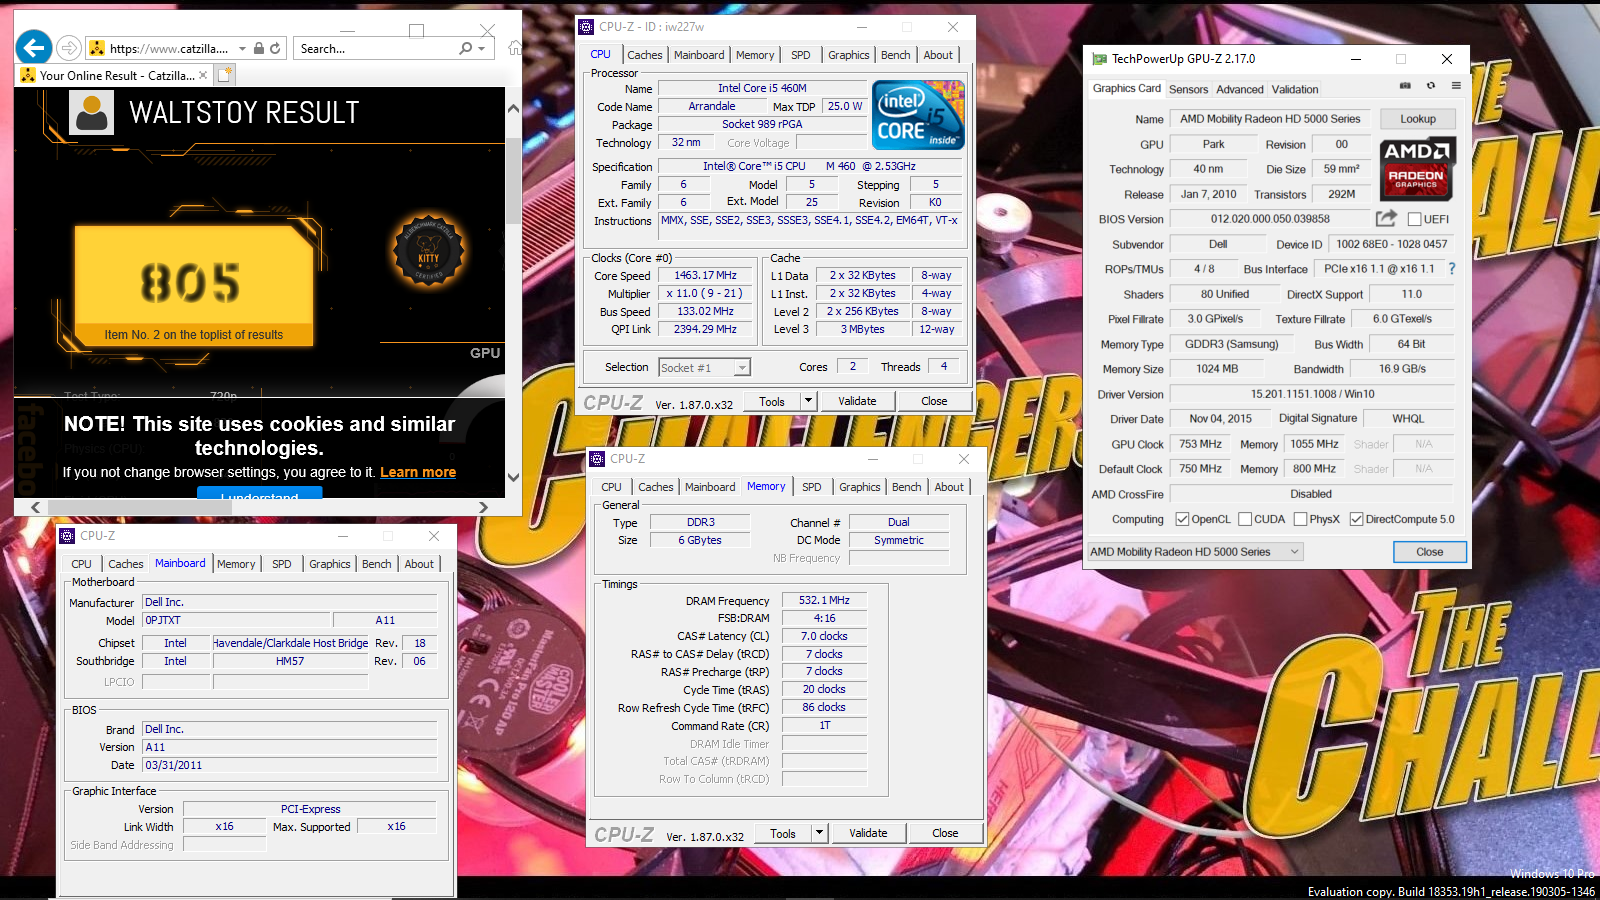Click the GPU-Z title bar app icon
This screenshot has height=900, width=1600.
point(1100,59)
